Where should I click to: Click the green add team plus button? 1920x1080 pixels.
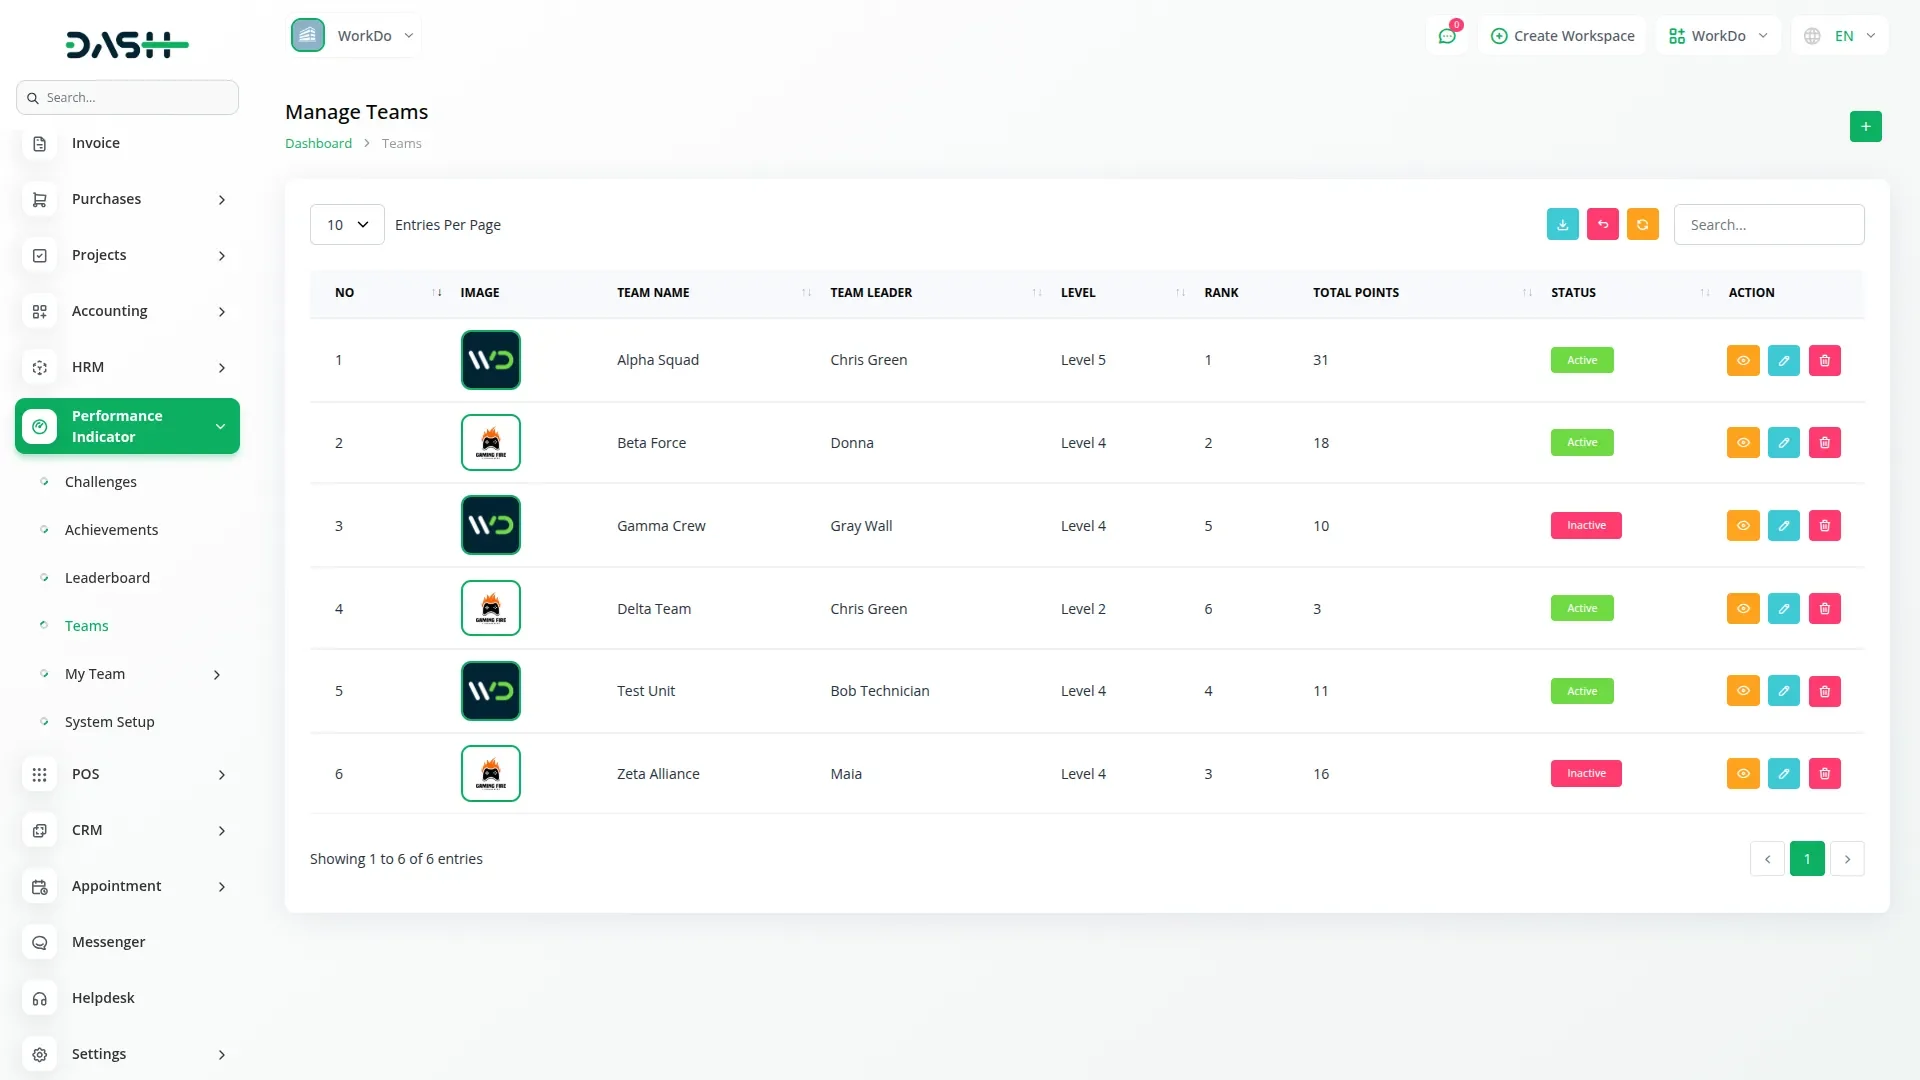pos(1865,126)
